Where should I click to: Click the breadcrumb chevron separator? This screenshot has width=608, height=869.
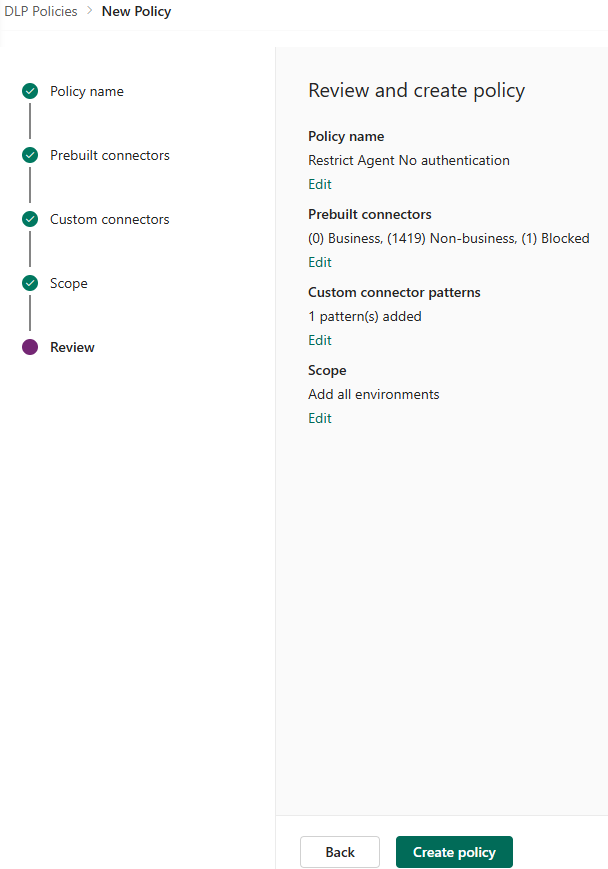point(90,12)
